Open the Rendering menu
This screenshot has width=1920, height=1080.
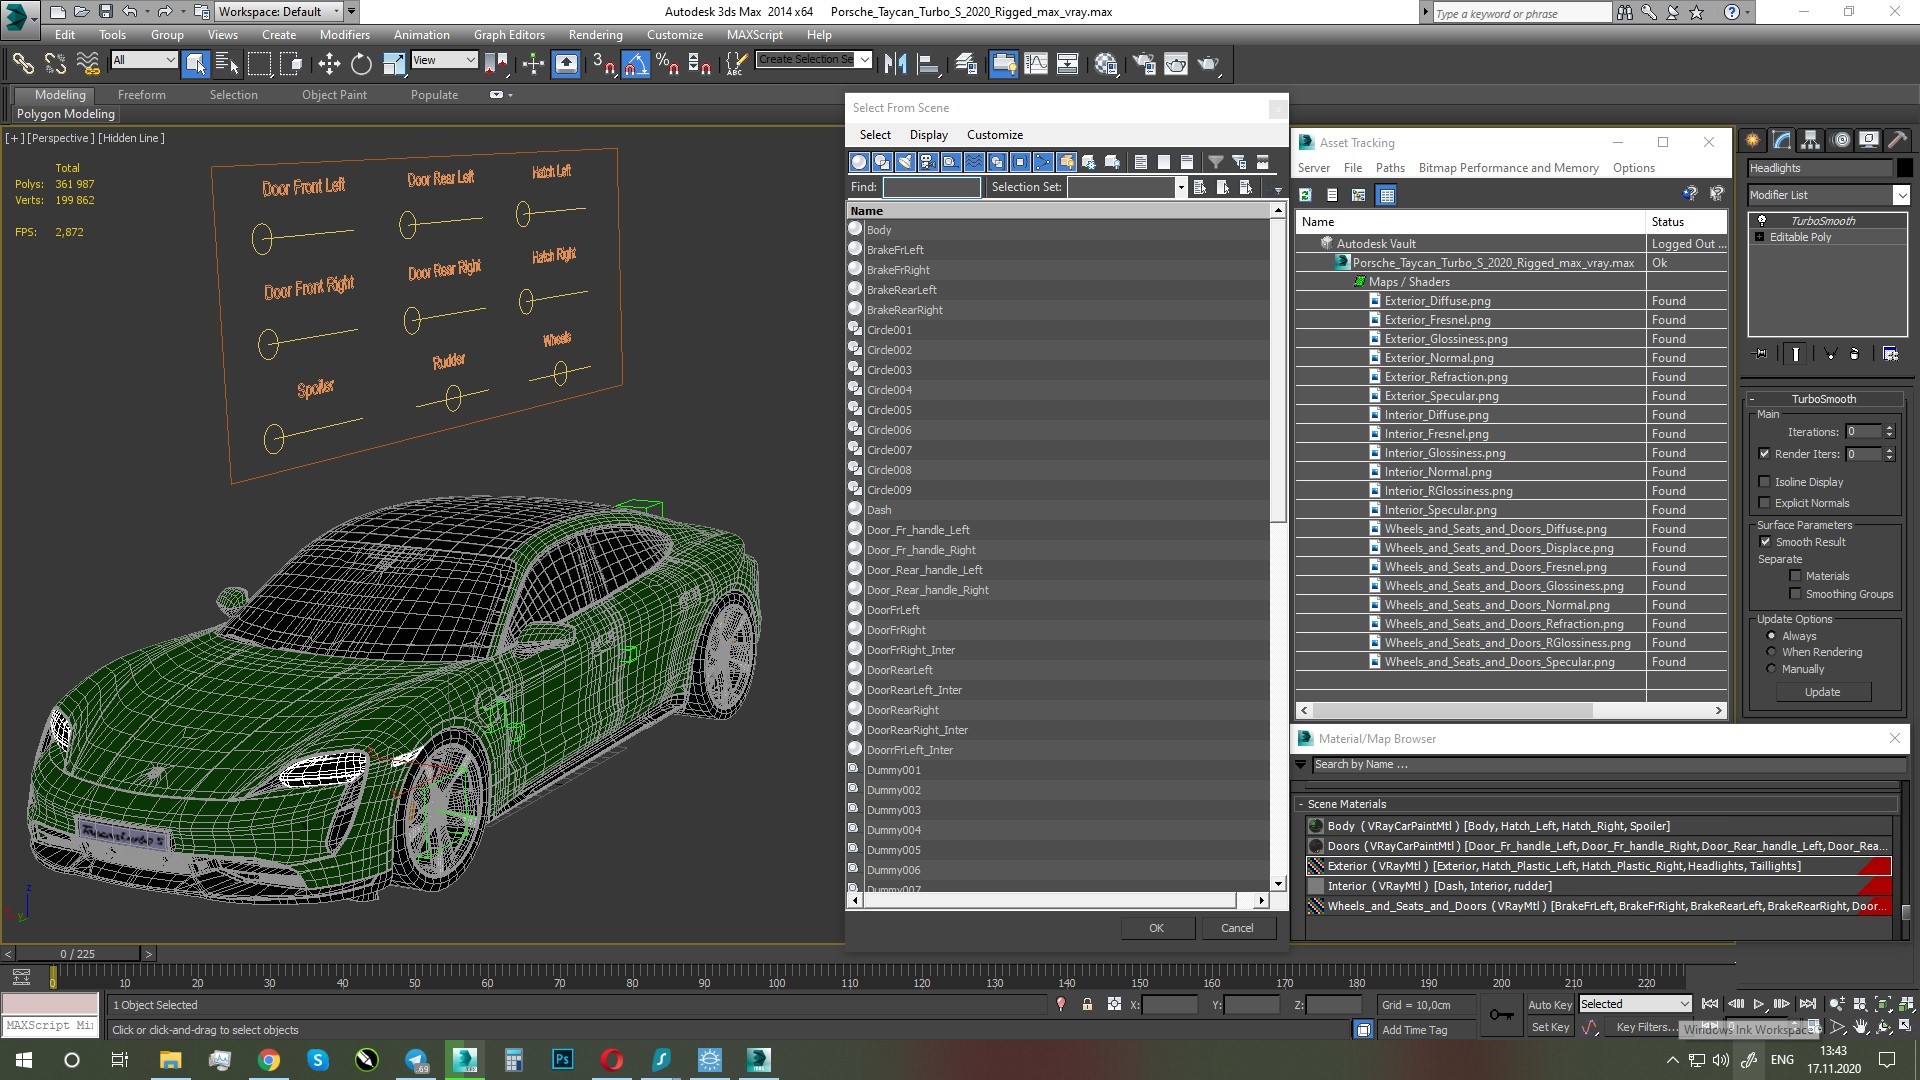coord(595,34)
